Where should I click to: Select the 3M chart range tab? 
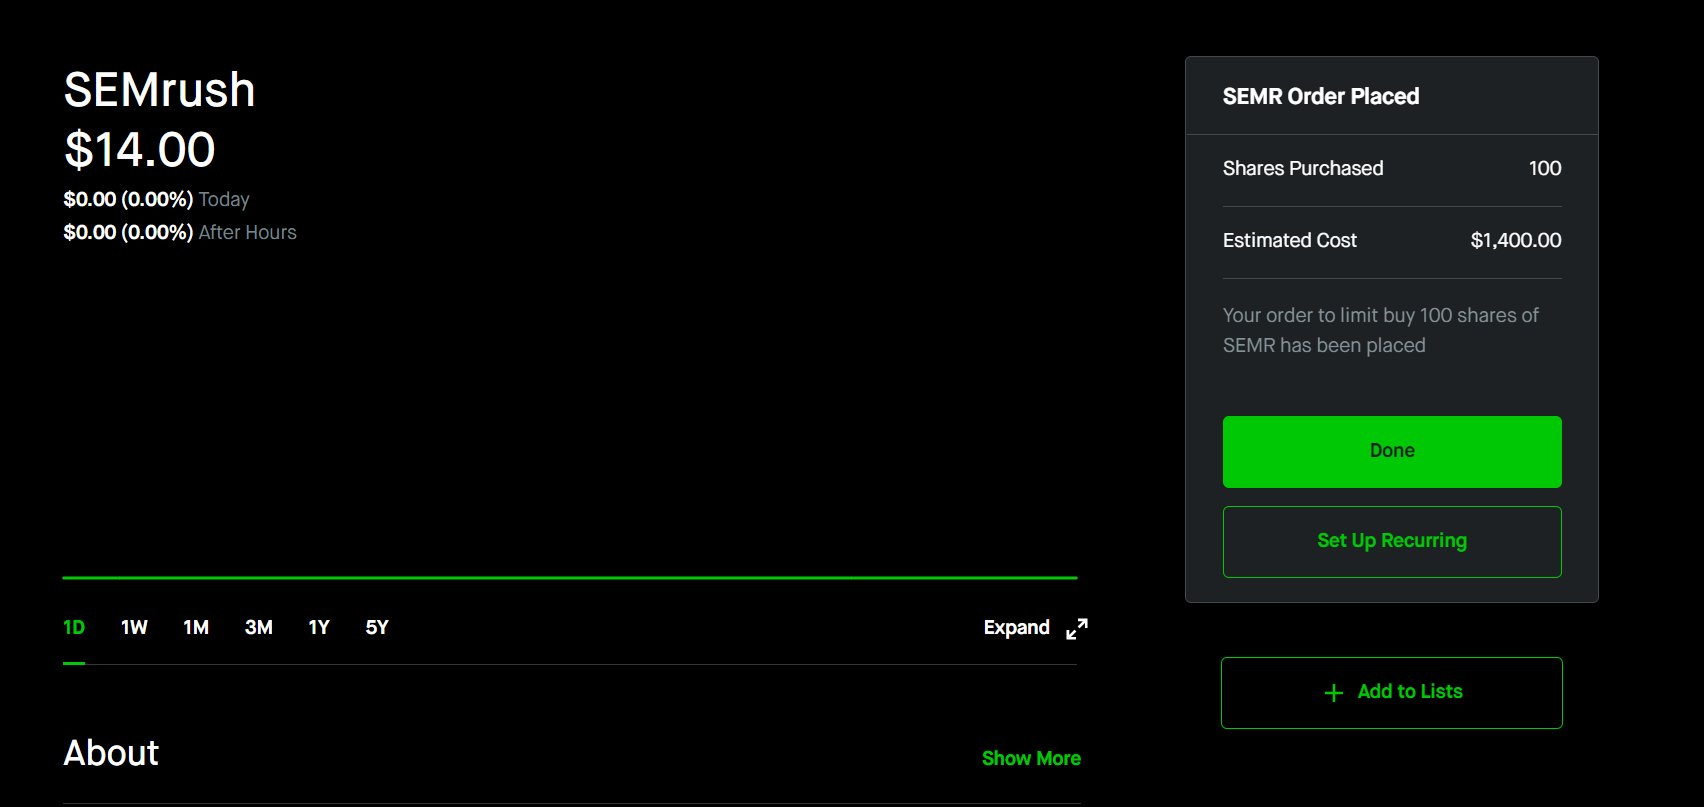pyautogui.click(x=258, y=628)
